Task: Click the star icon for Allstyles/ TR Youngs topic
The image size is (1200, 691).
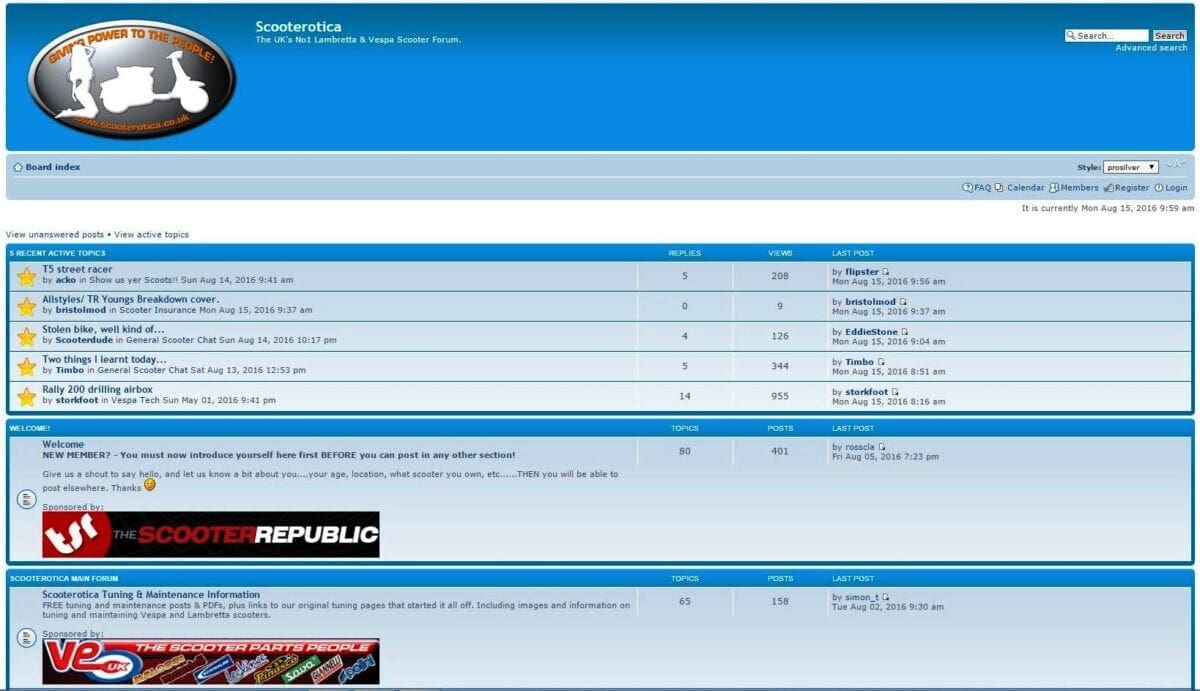Action: click(x=26, y=306)
